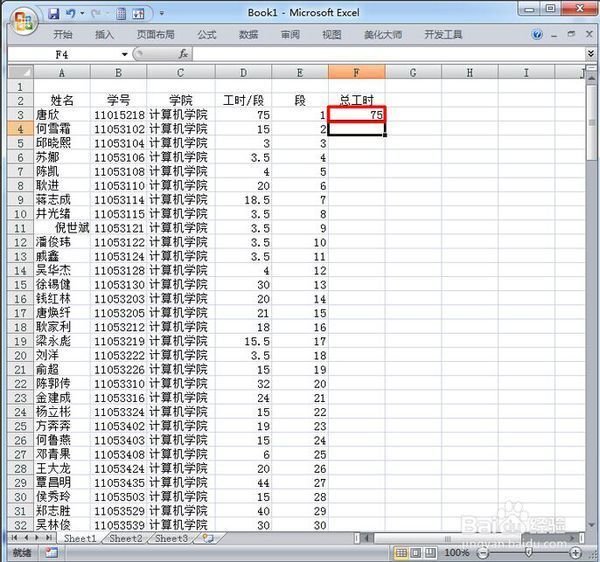Select column A header
The height and width of the screenshot is (562, 600).
tap(62, 72)
